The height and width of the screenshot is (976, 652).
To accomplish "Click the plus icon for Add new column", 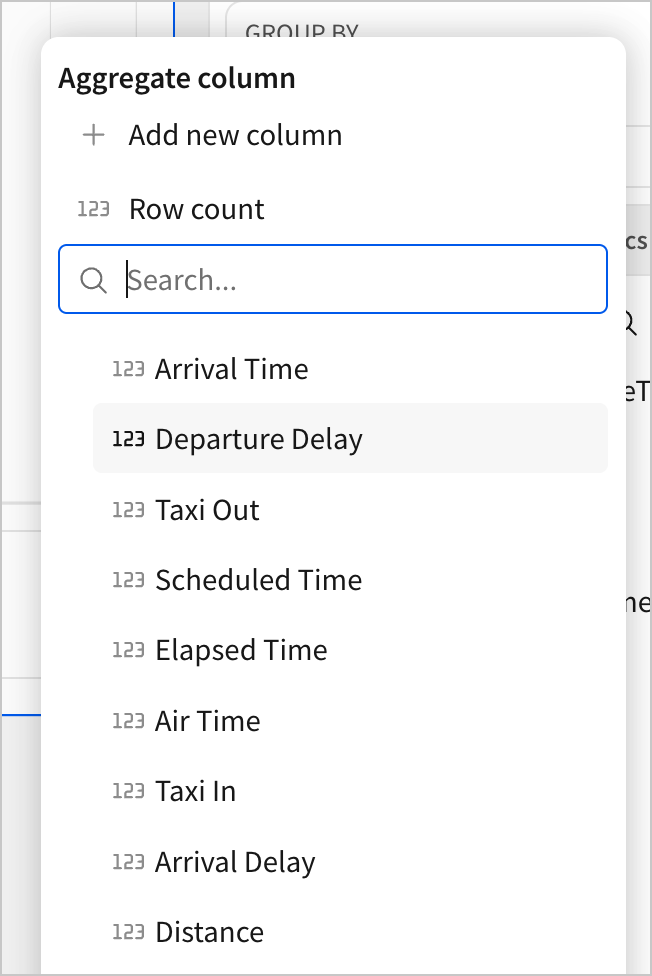I will [x=93, y=136].
